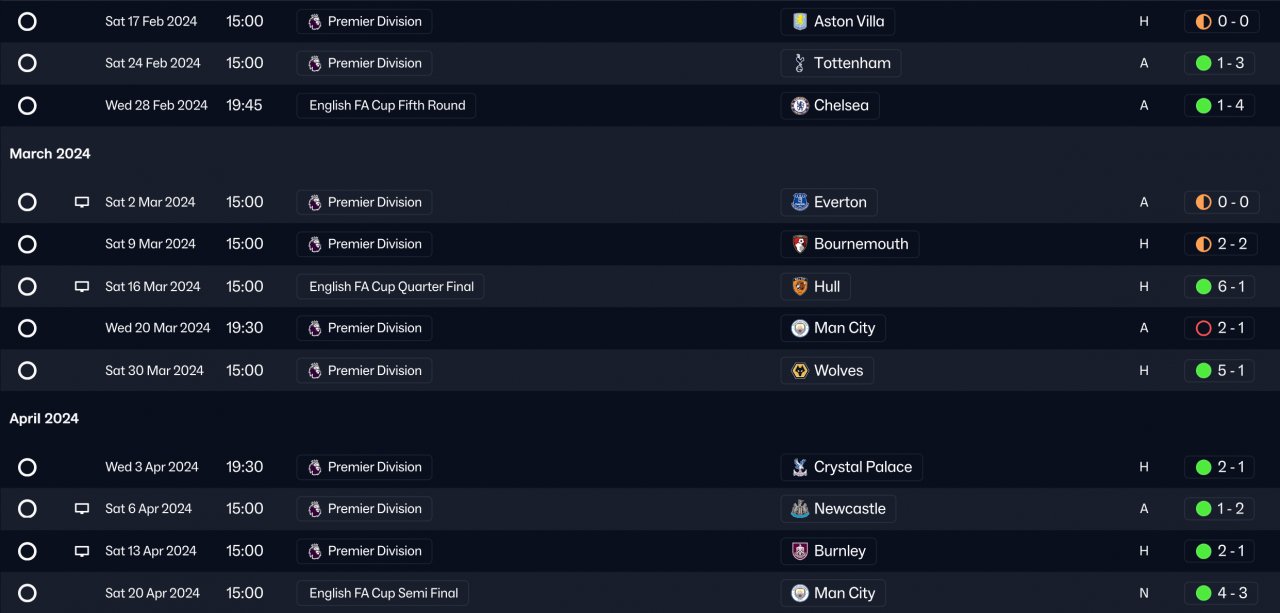Click the Tottenham club crest
The height and width of the screenshot is (613, 1280).
(x=800, y=63)
